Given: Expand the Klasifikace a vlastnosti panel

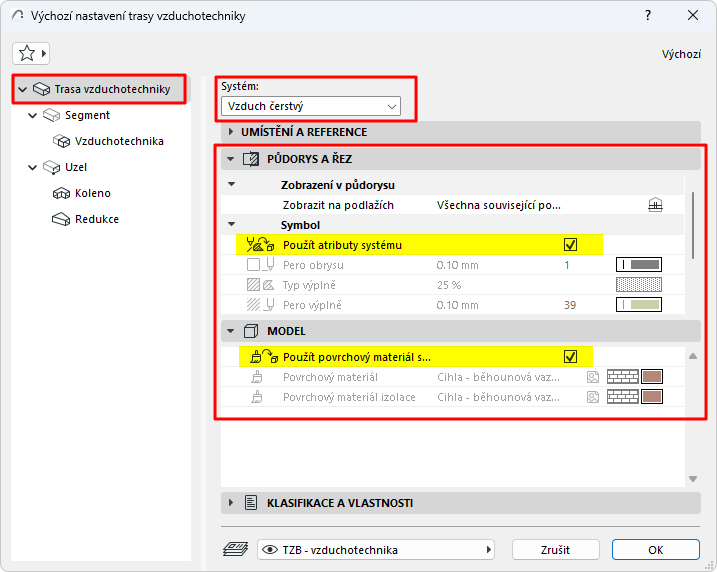Looking at the screenshot, I should [x=231, y=503].
